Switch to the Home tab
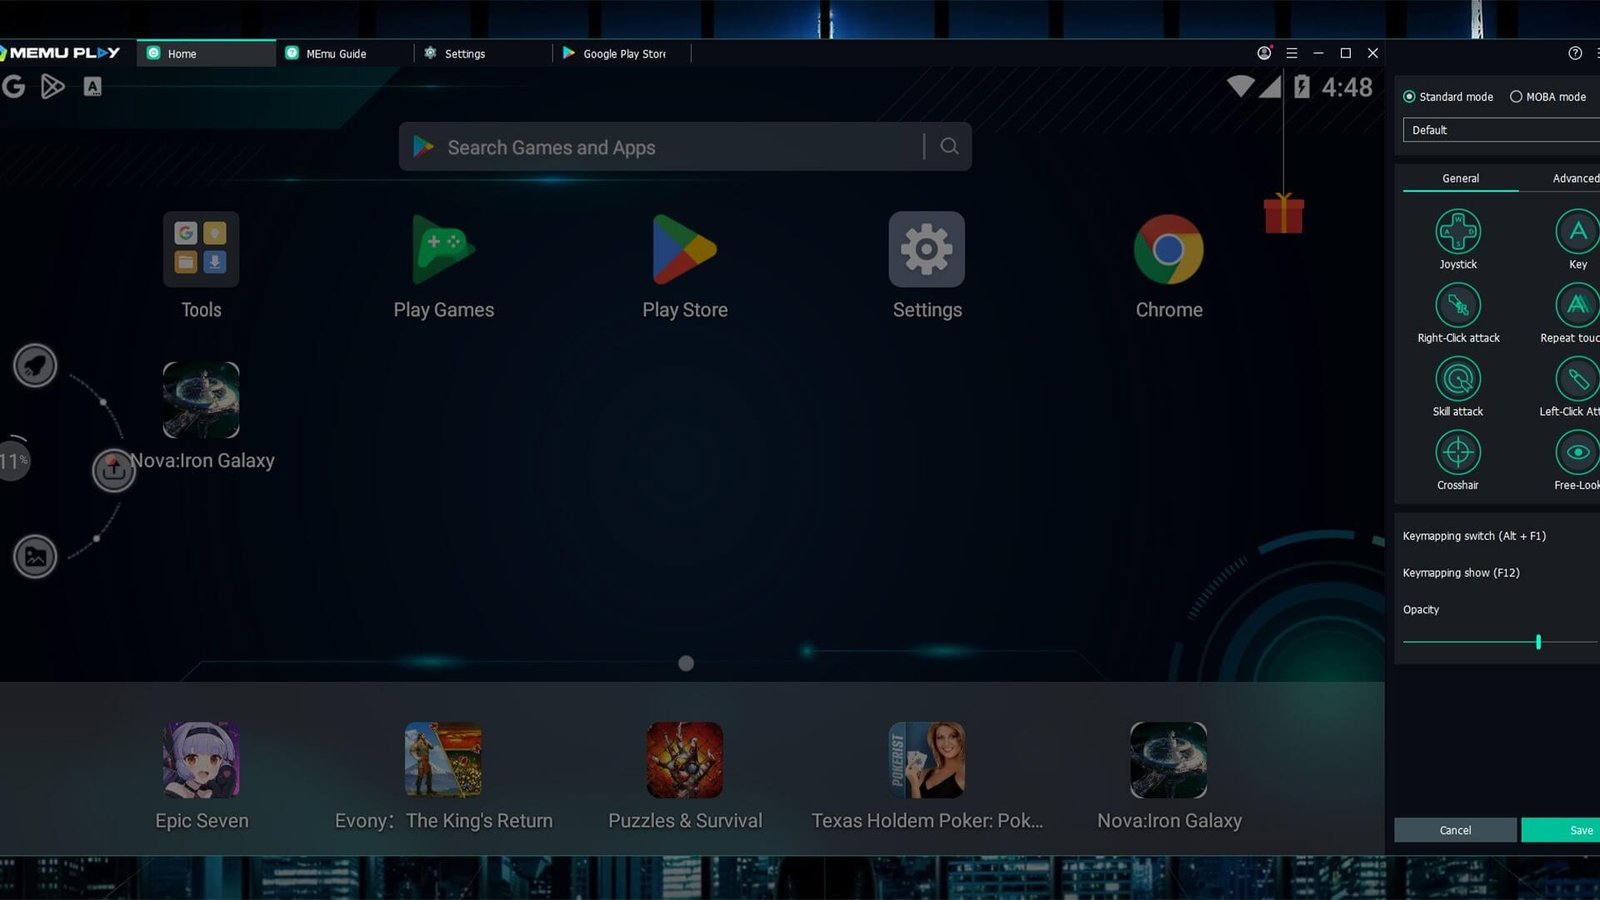 coord(207,53)
